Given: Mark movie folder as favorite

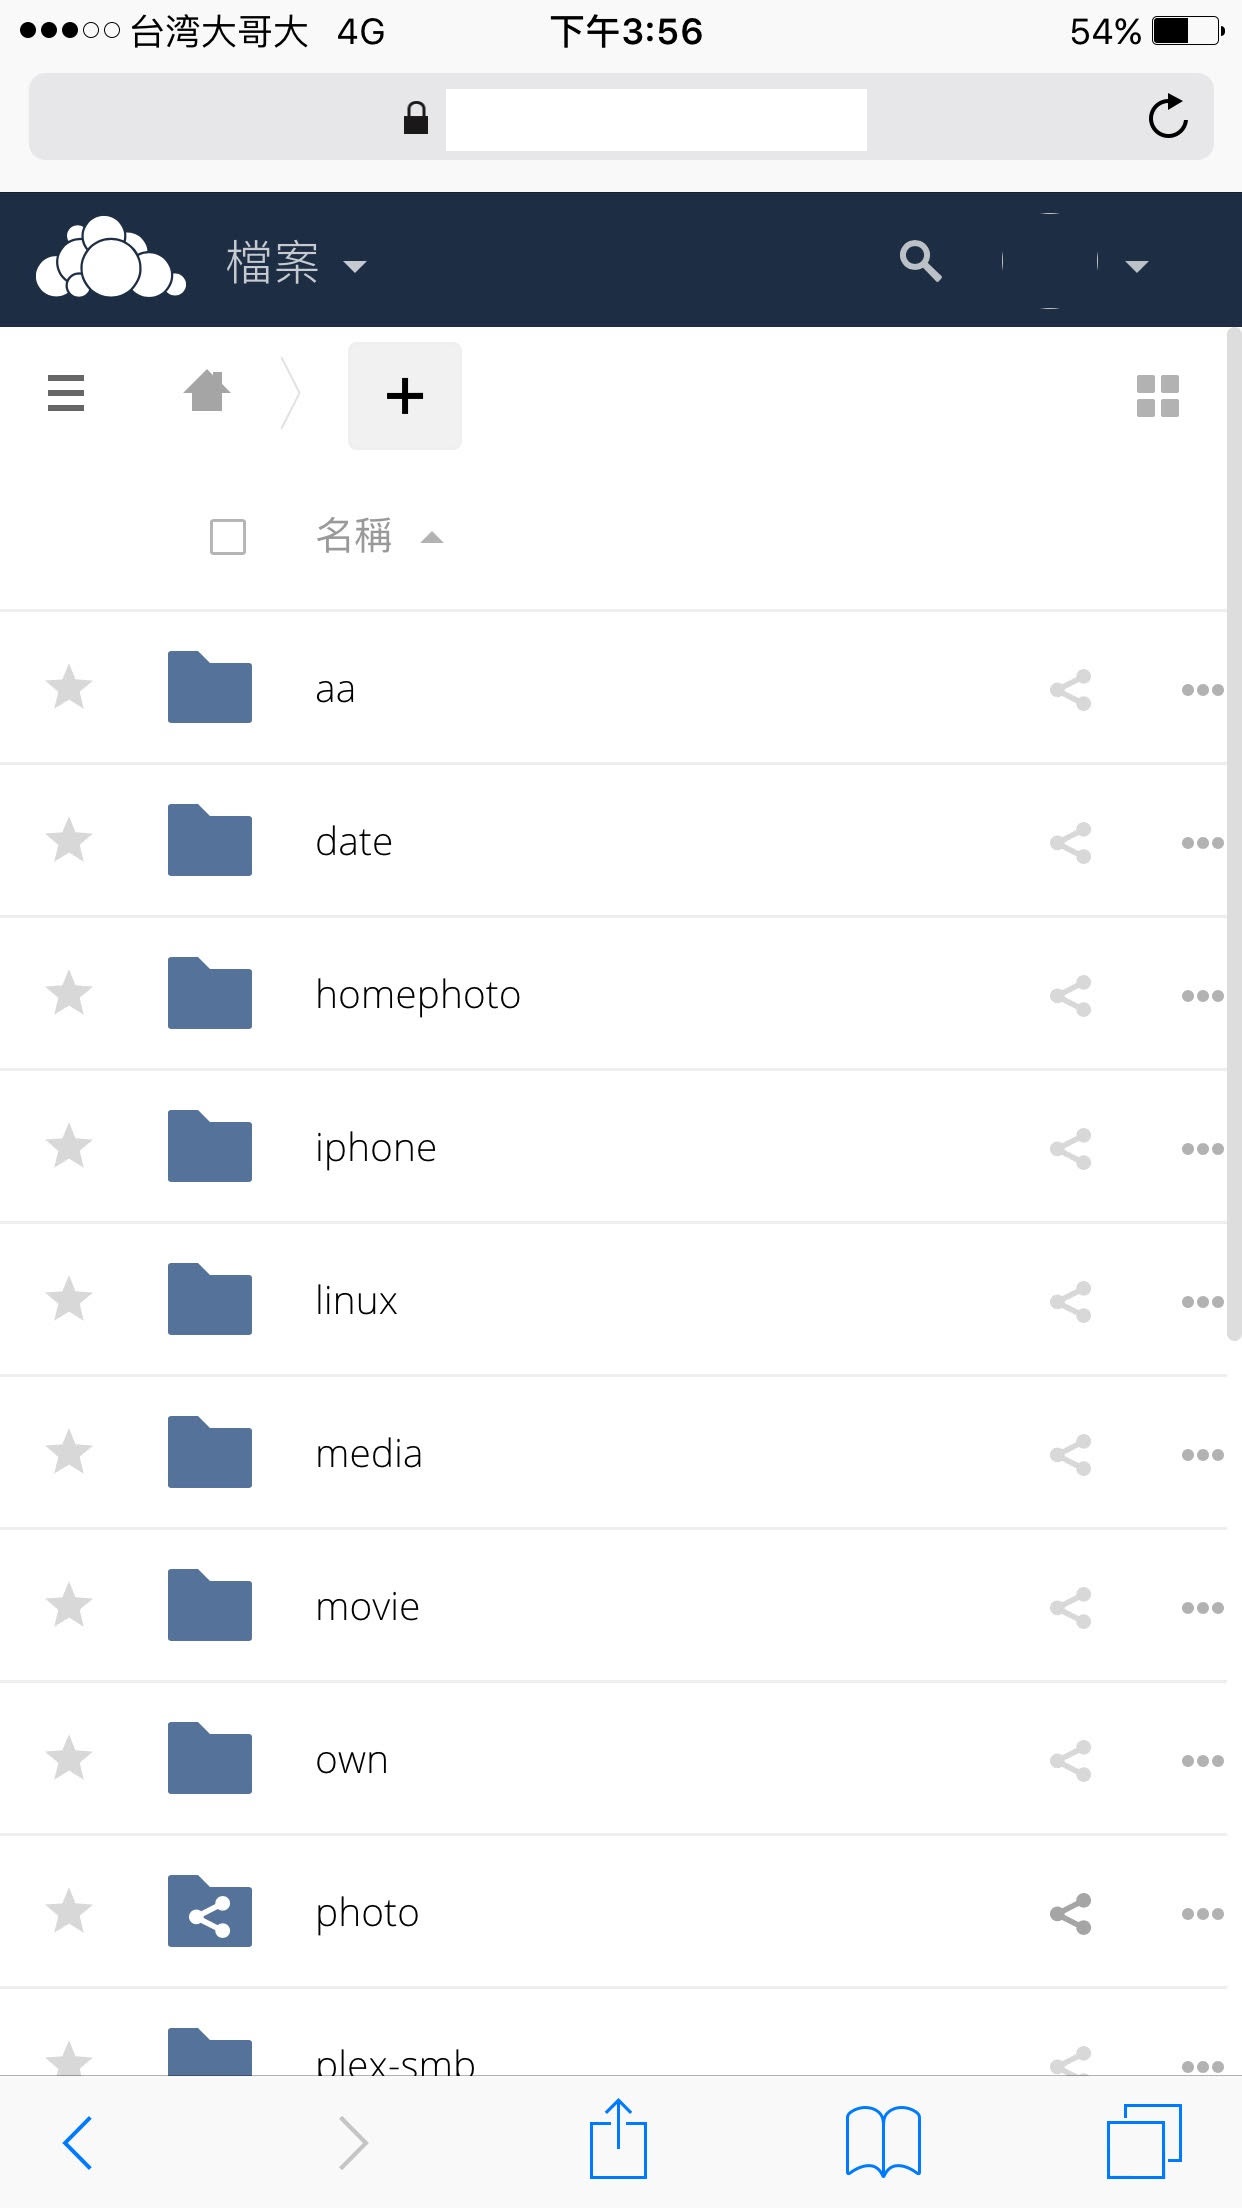Looking at the screenshot, I should click(x=69, y=1605).
